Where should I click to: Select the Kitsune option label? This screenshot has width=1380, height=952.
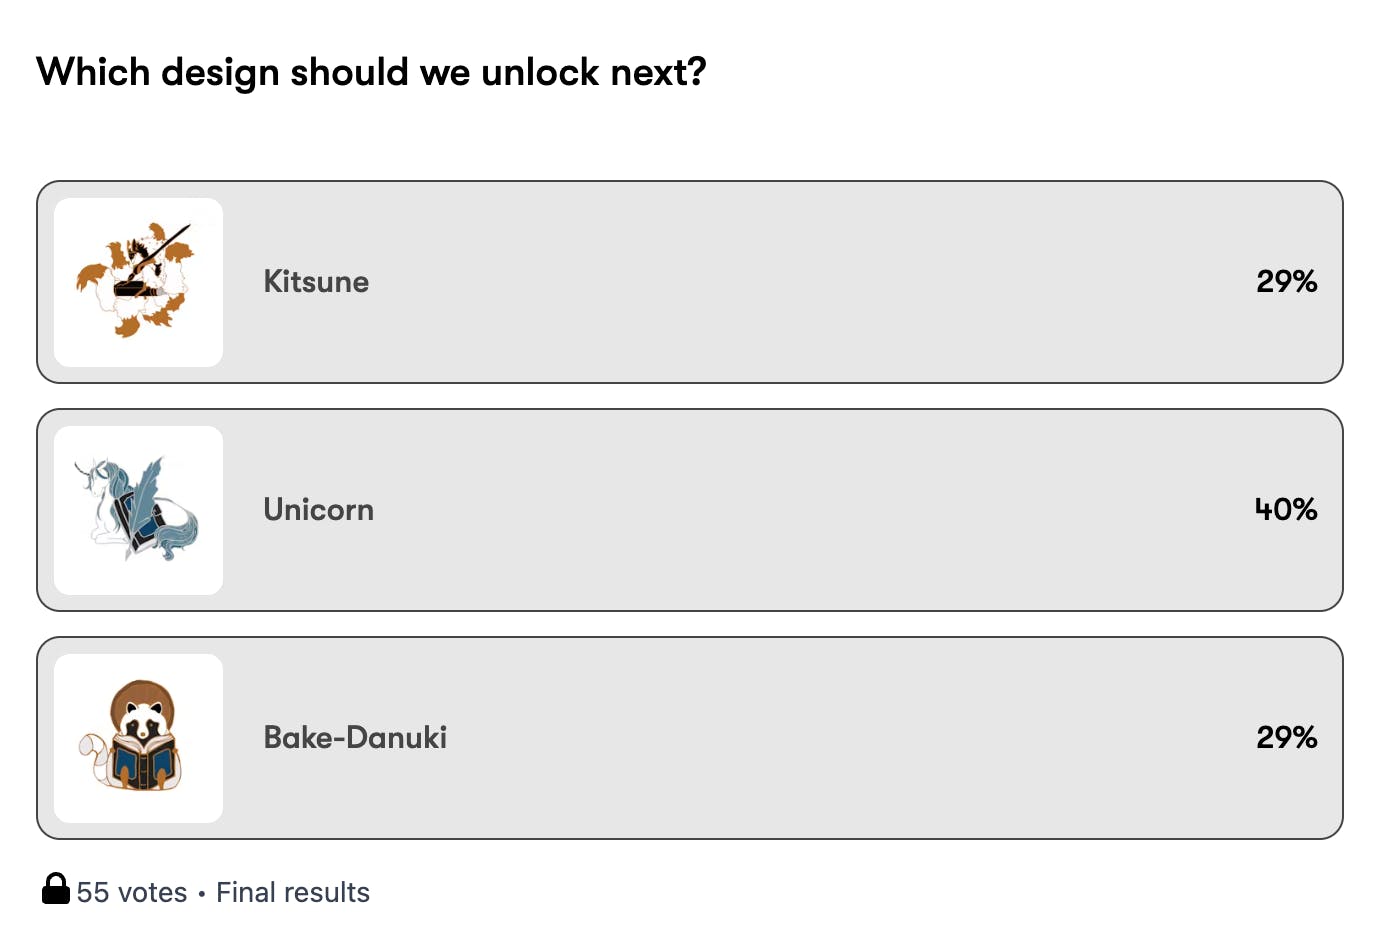316,282
